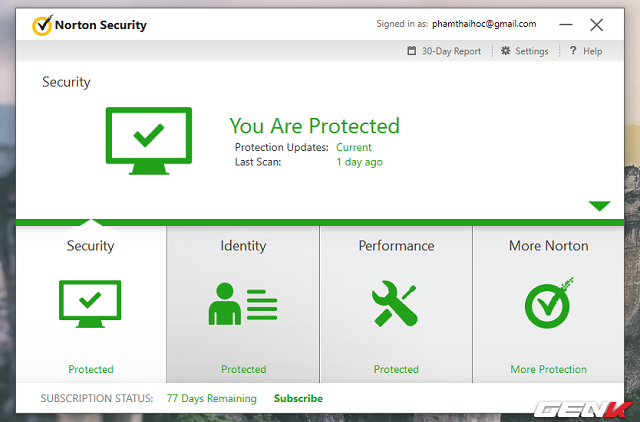640x422 pixels.
Task: Open the More Norton tab
Action: (549, 246)
